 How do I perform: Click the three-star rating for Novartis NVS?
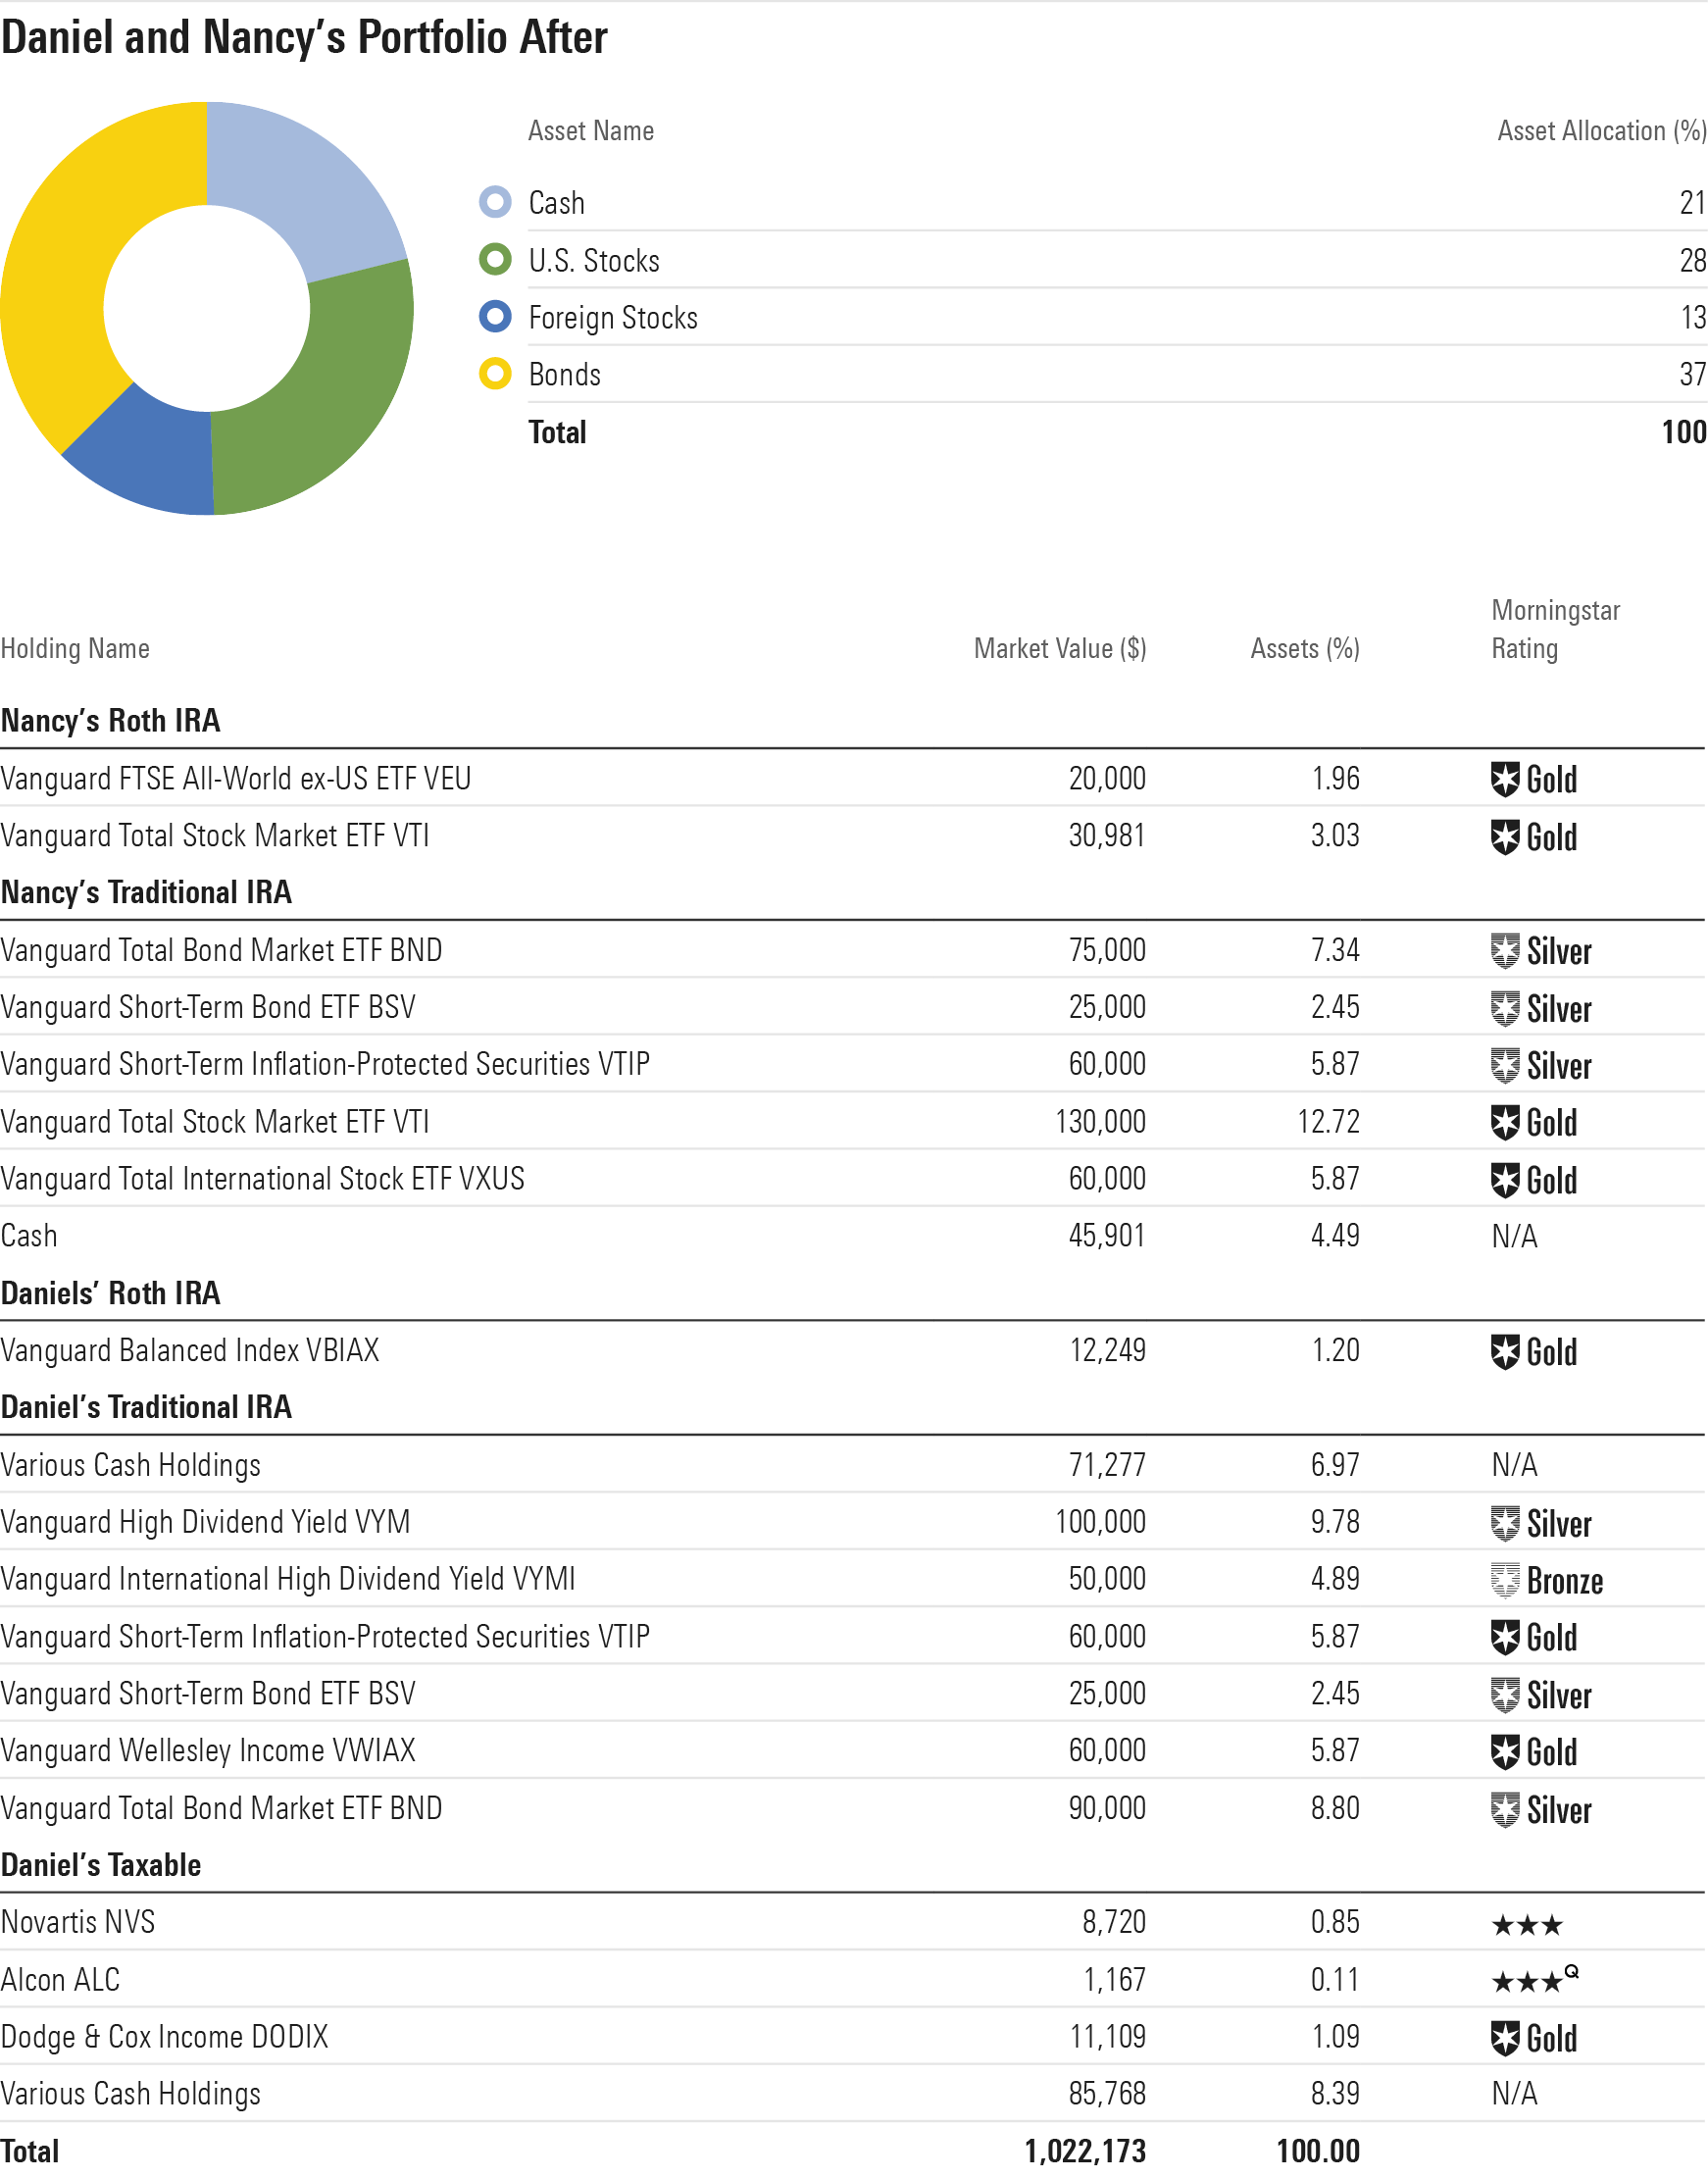point(1526,1925)
